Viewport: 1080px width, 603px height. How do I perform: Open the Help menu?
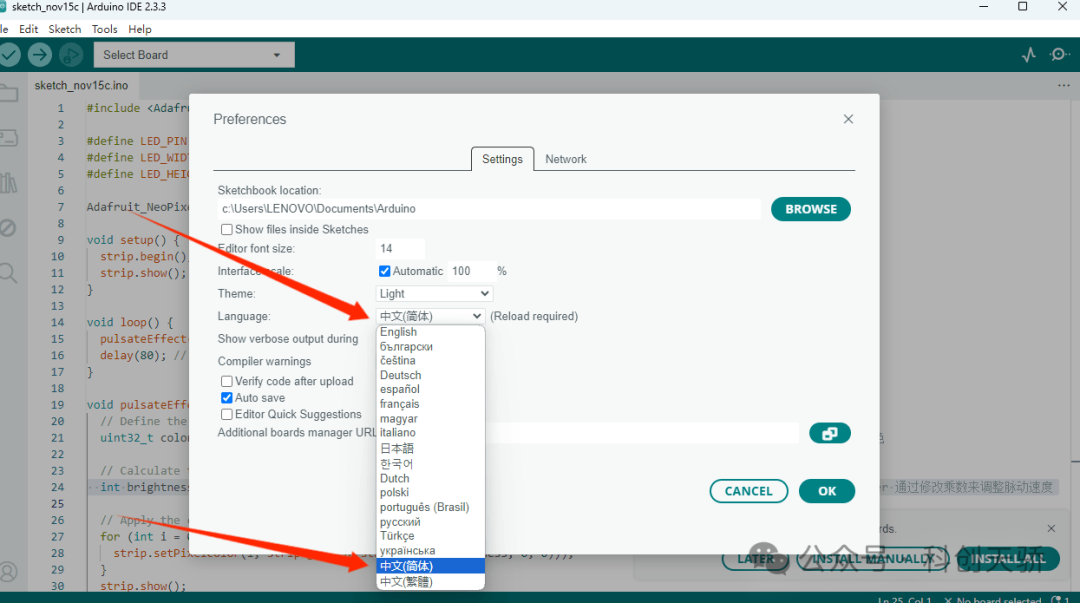pyautogui.click(x=140, y=29)
